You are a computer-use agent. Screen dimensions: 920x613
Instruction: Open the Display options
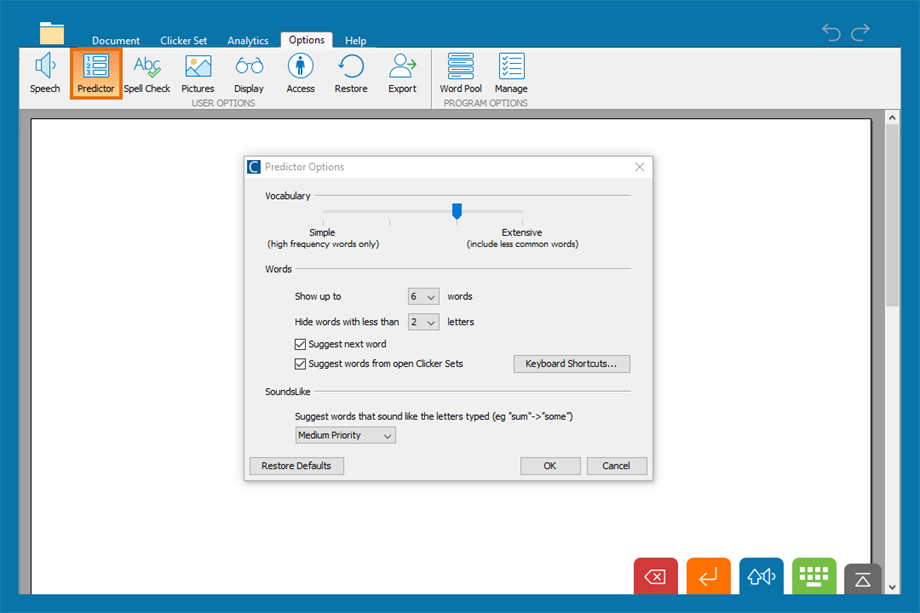click(x=248, y=72)
